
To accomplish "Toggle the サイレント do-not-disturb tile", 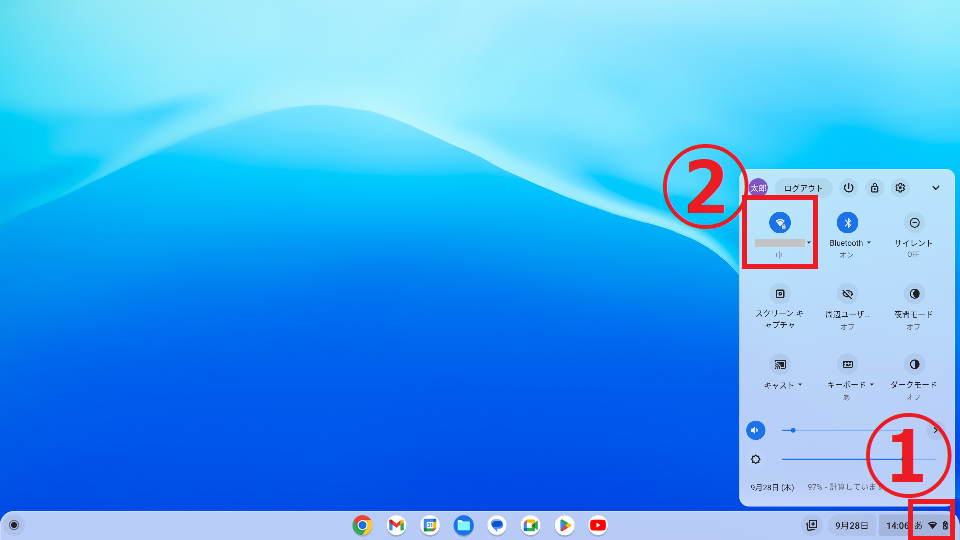I will click(914, 223).
